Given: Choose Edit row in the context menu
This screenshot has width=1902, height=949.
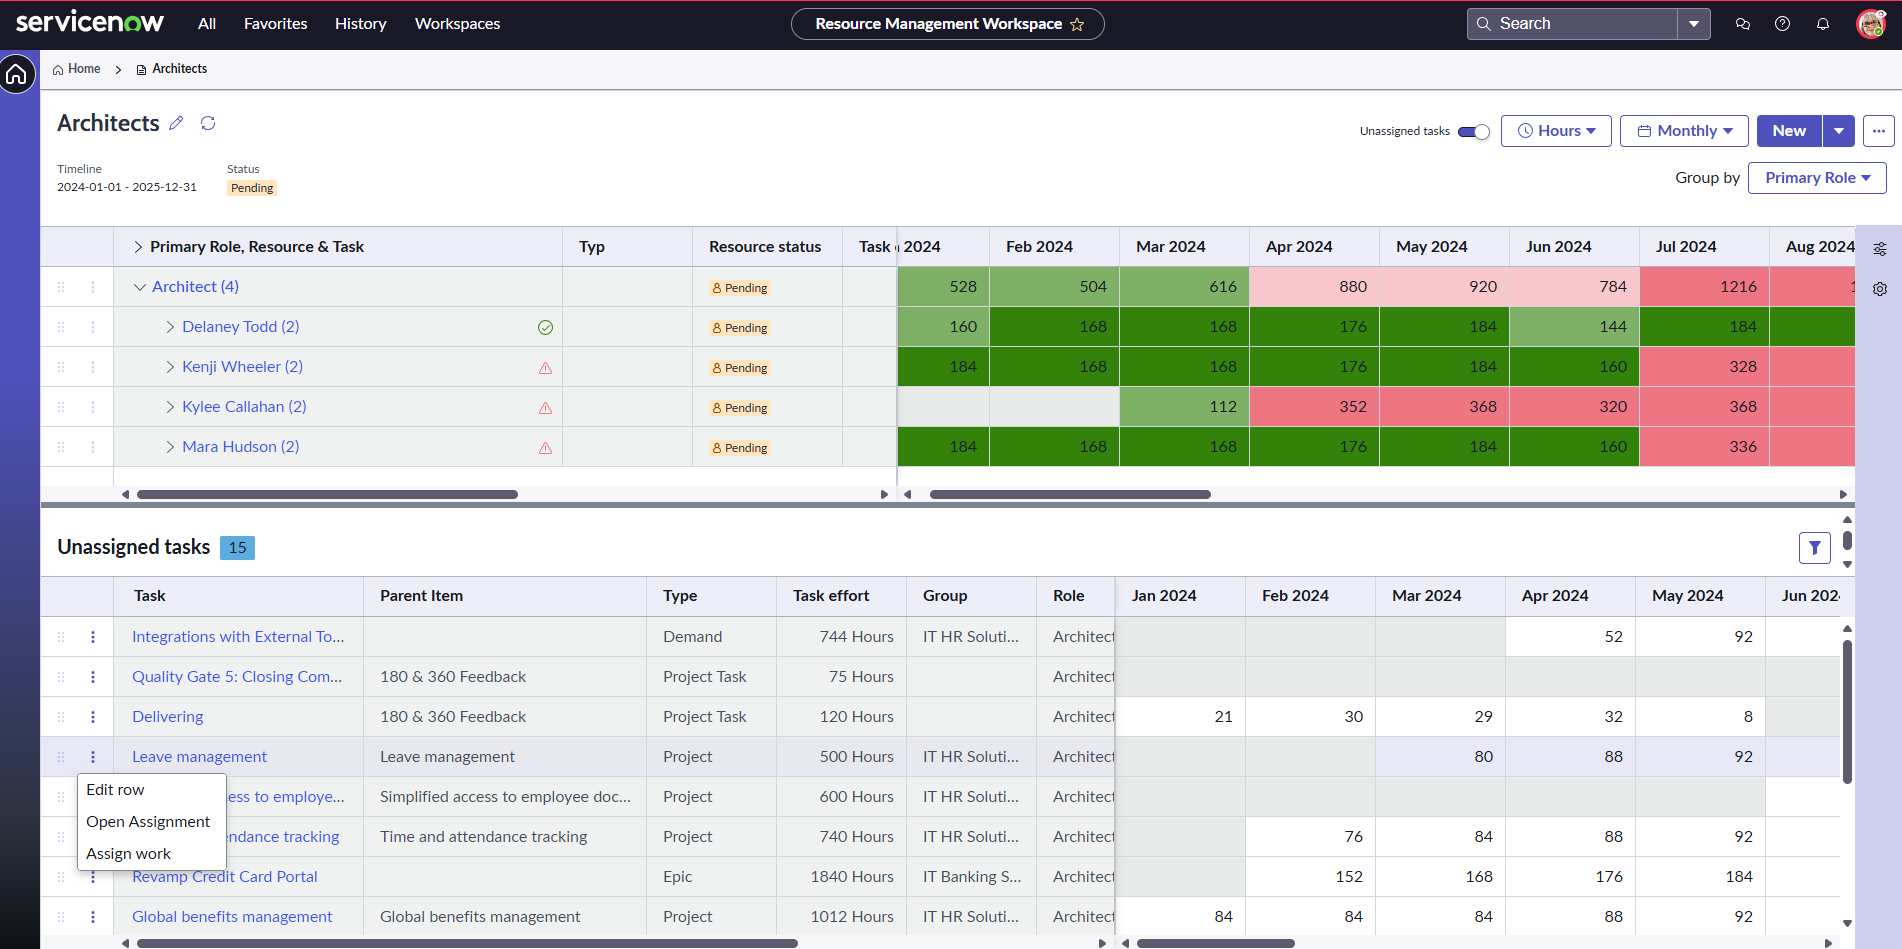Looking at the screenshot, I should [115, 790].
